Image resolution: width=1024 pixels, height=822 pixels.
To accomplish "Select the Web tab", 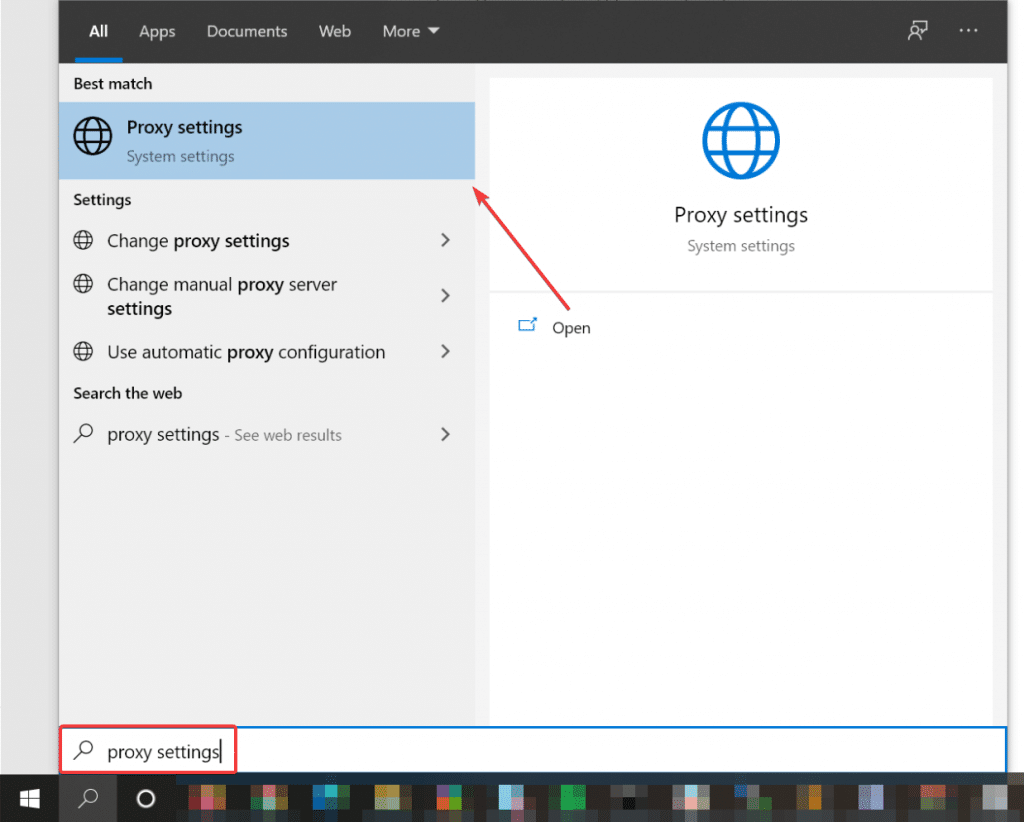I will pos(335,31).
